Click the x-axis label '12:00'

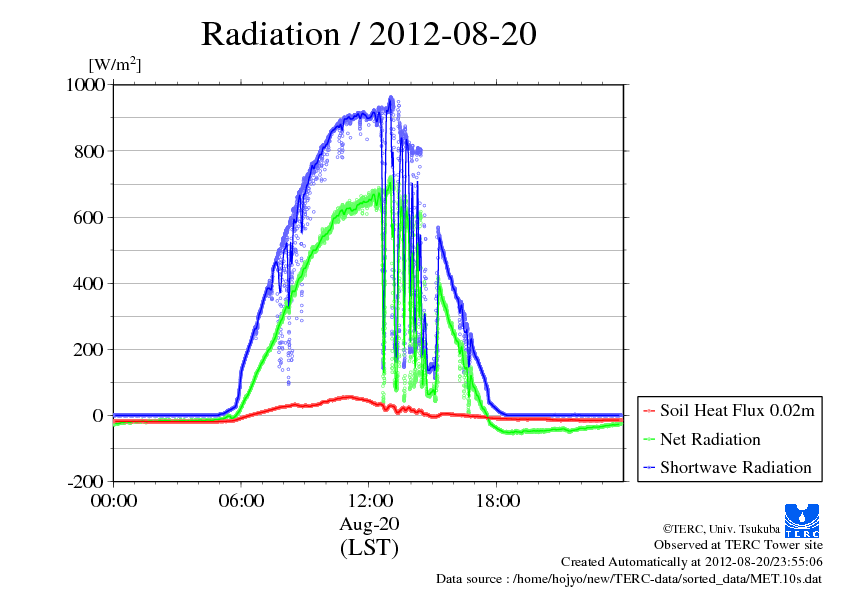point(370,501)
